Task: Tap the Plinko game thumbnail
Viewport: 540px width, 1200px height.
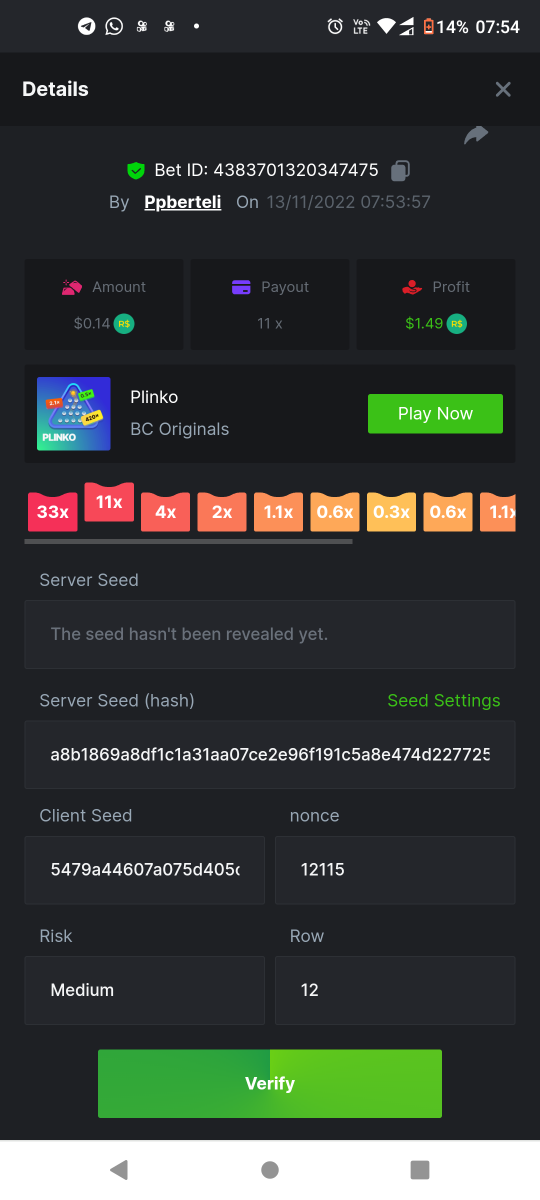Action: coord(74,413)
